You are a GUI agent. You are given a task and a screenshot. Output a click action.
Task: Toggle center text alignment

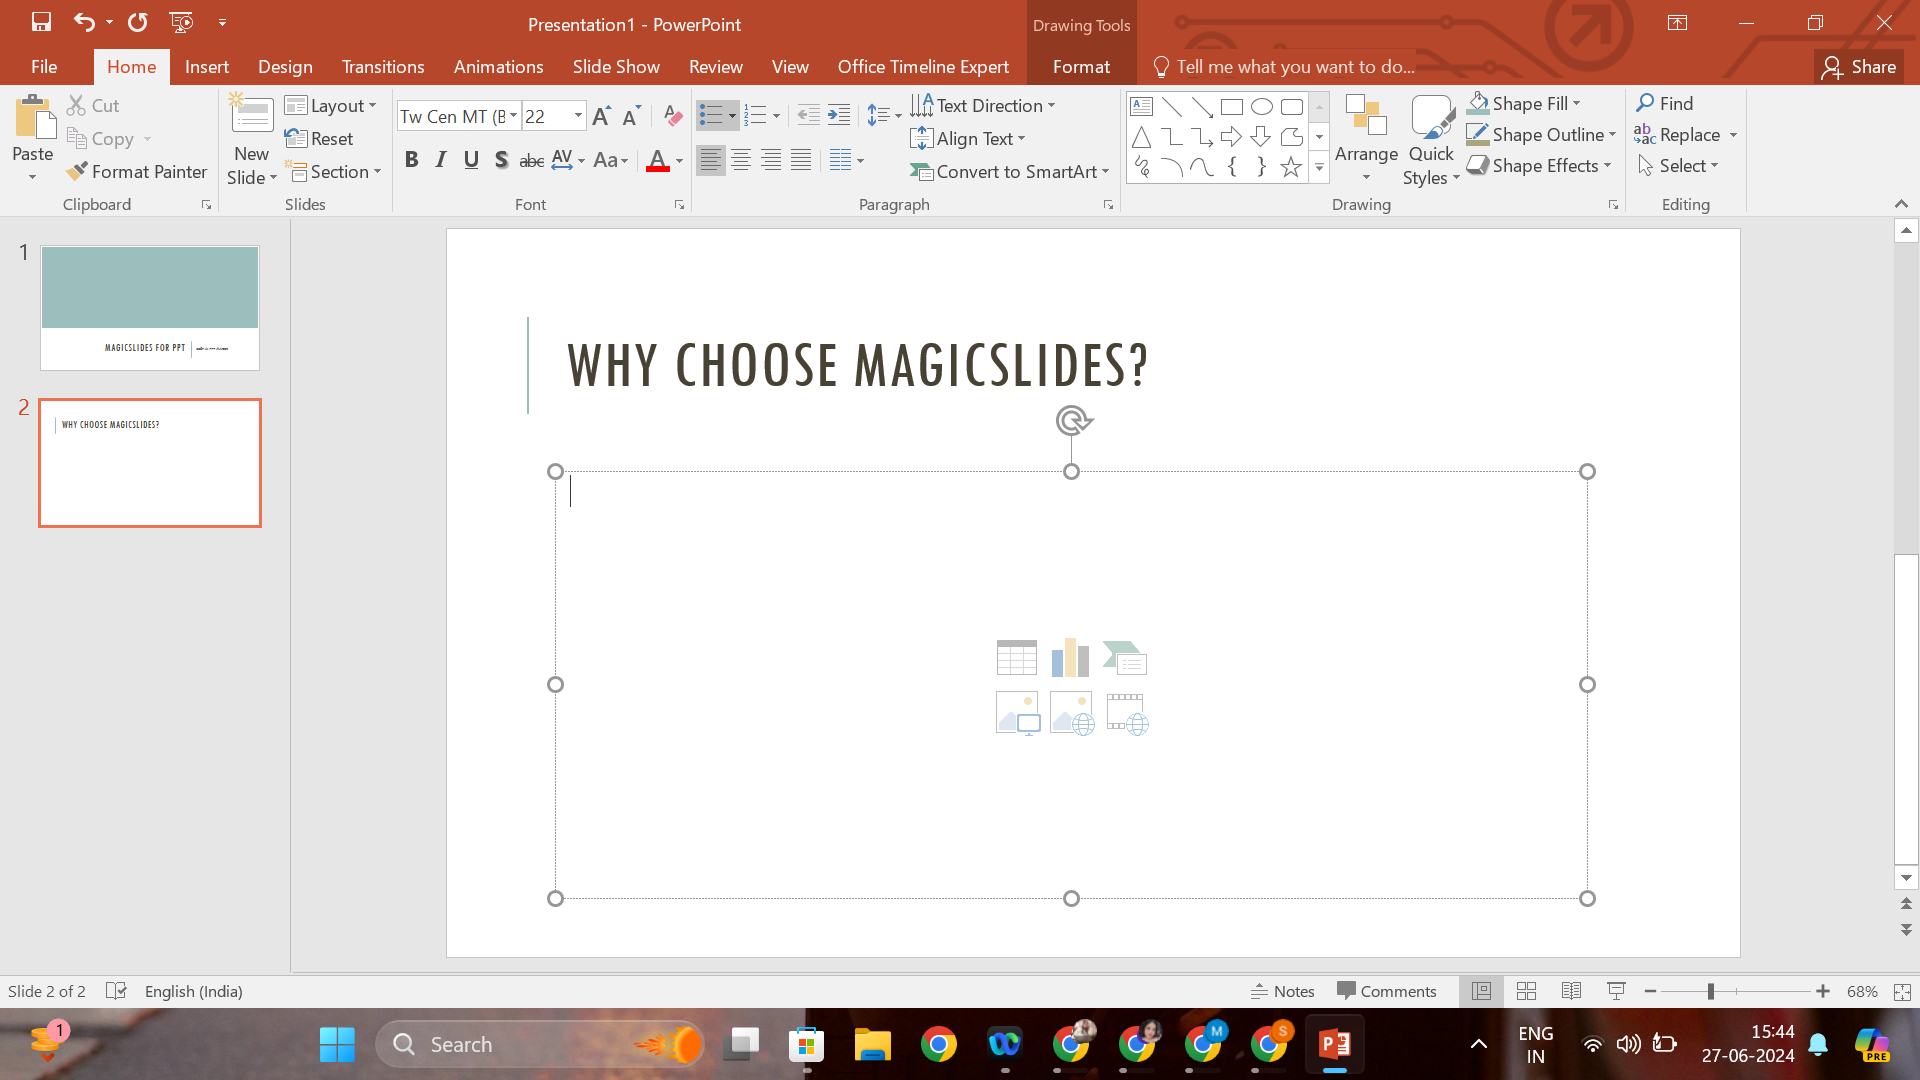pyautogui.click(x=741, y=160)
